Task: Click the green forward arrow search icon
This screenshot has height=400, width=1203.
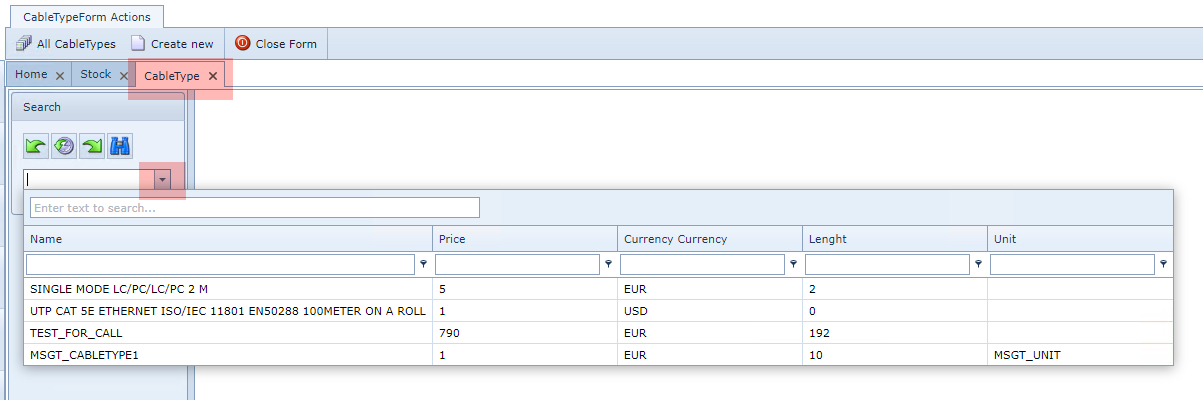Action: point(92,146)
